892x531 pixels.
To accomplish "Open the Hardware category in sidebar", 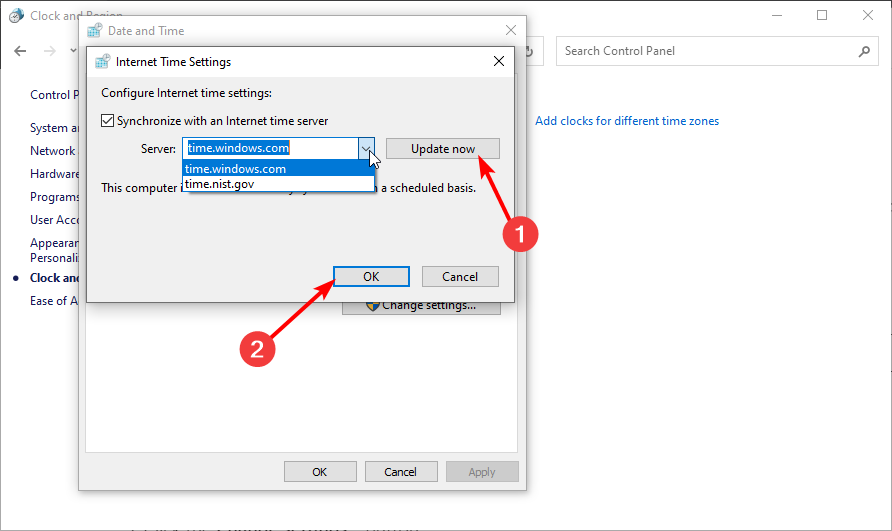I will pyautogui.click(x=54, y=174).
